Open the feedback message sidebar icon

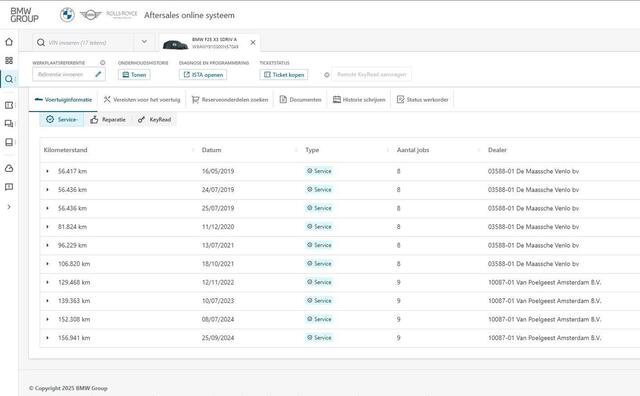(x=9, y=187)
